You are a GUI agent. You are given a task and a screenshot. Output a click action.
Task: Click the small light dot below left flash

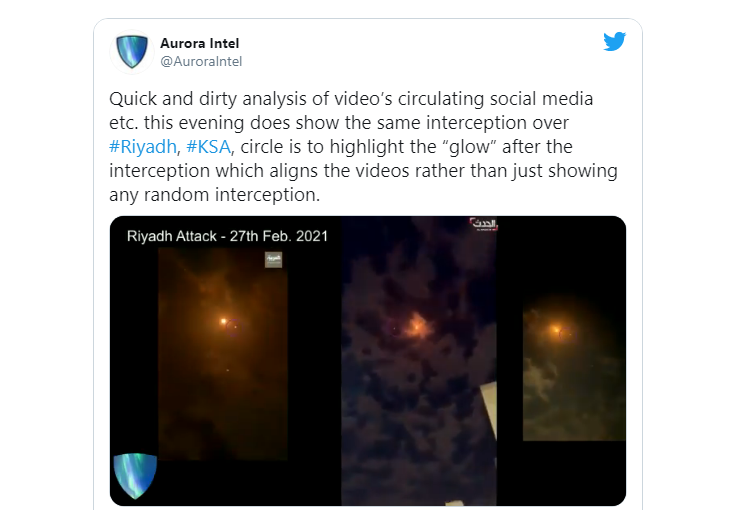(x=227, y=370)
